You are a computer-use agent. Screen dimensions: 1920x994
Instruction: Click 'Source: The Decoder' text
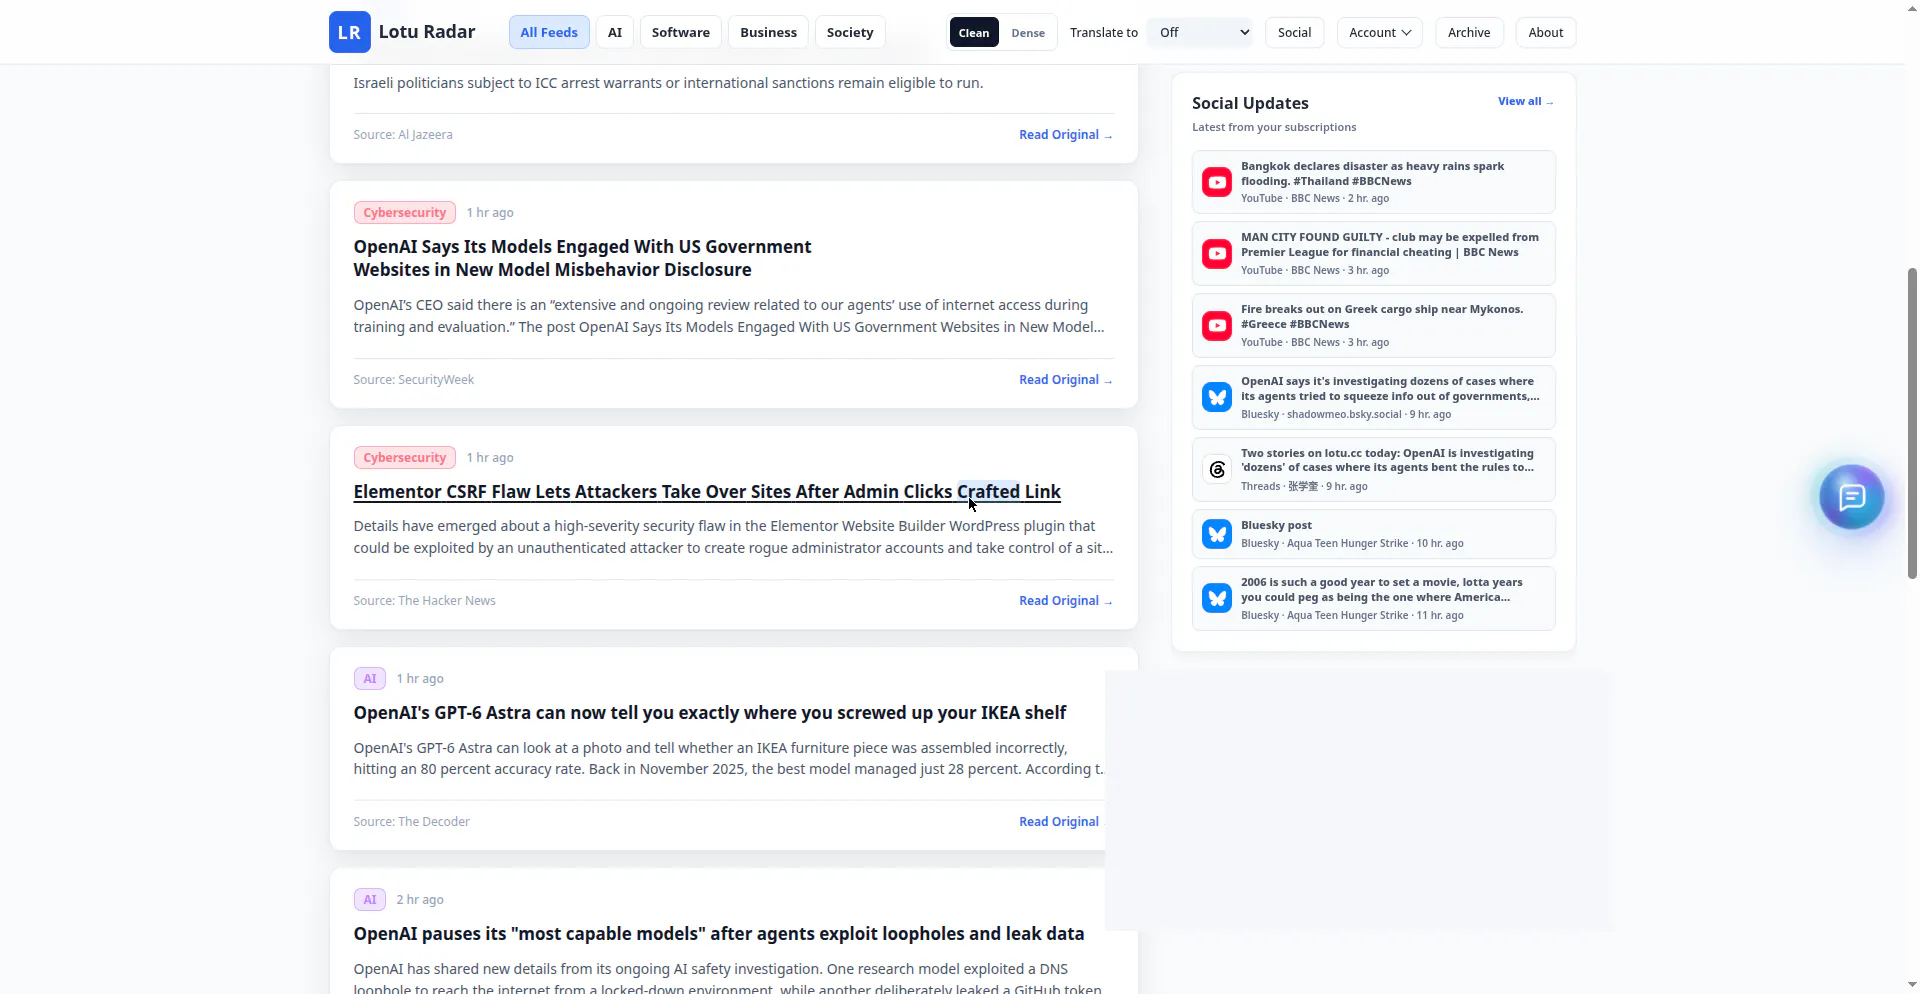coord(411,822)
